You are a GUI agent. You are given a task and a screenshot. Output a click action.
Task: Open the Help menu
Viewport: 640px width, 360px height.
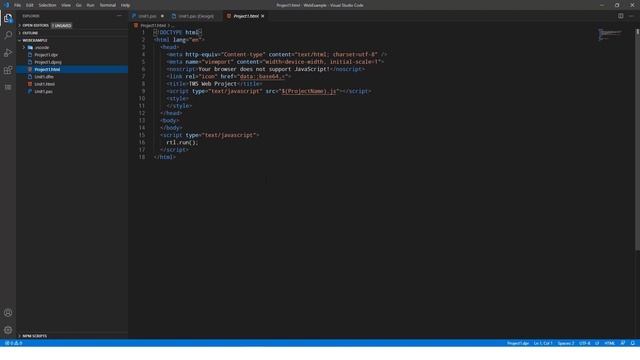click(125, 5)
